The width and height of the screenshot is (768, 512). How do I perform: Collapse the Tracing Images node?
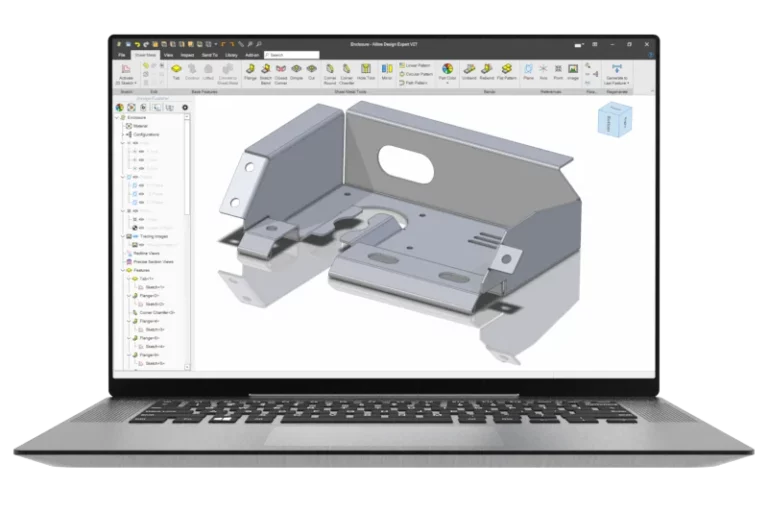pos(123,236)
